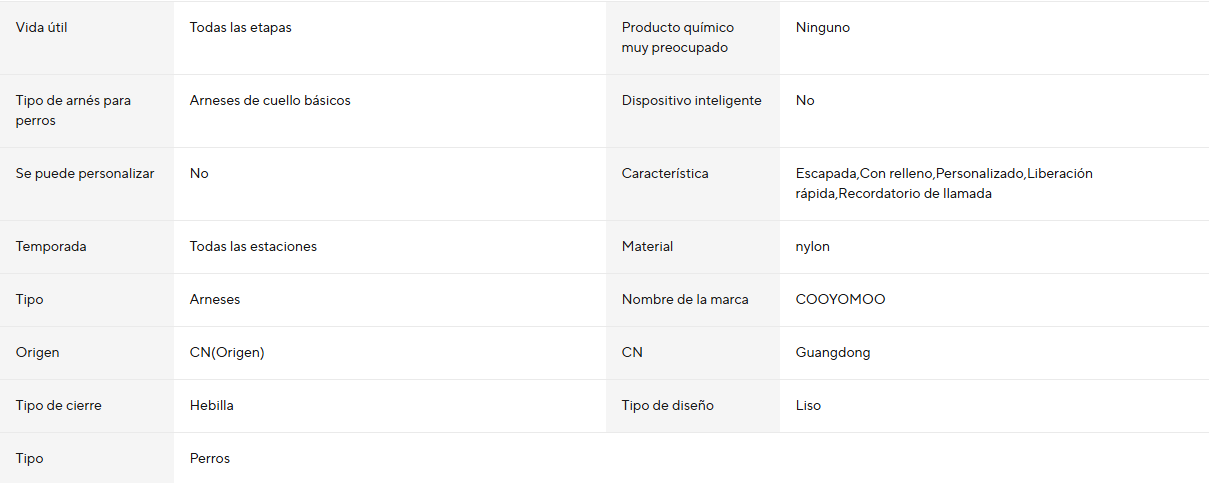Click the 'nylon' material value
Screen dimensions: 1209x483
(812, 247)
